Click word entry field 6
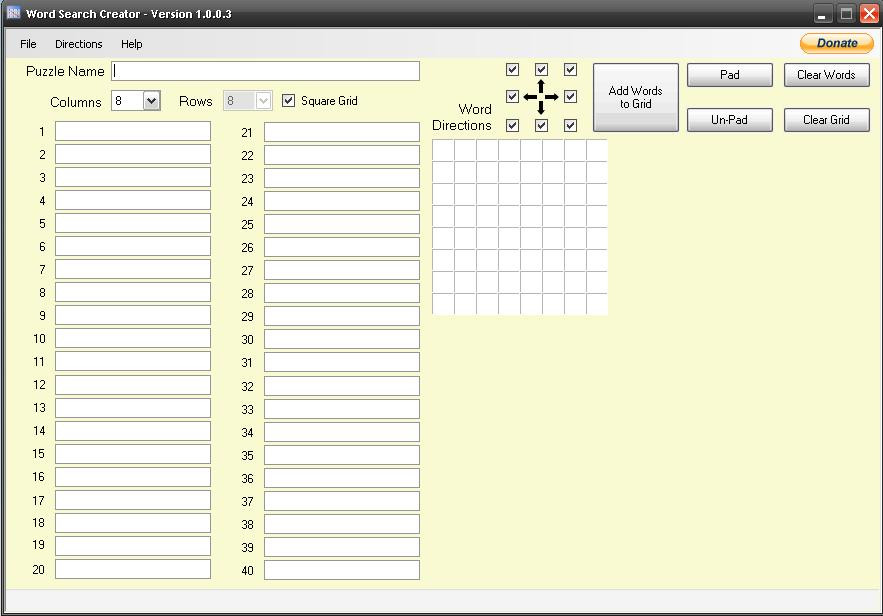The height and width of the screenshot is (616, 883). click(x=133, y=247)
